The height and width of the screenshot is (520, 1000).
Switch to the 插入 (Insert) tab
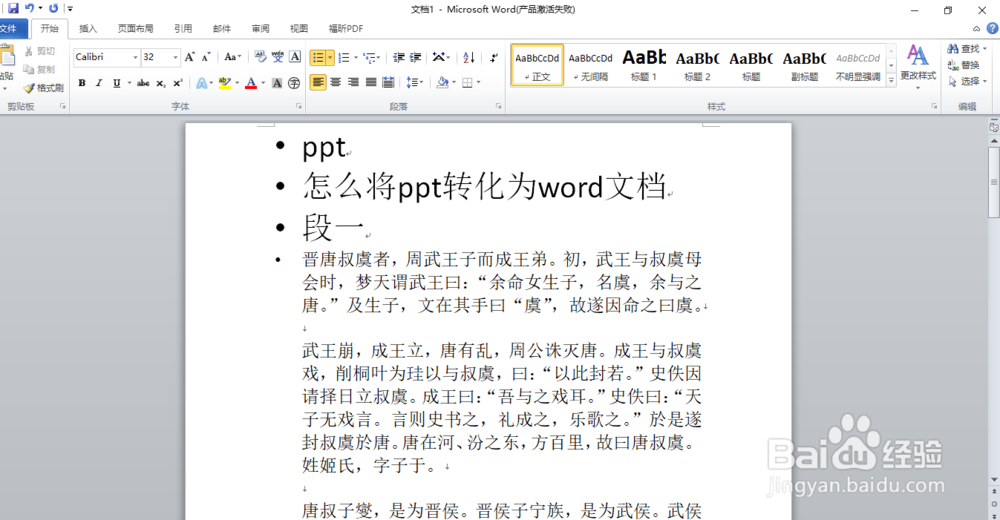(88, 29)
